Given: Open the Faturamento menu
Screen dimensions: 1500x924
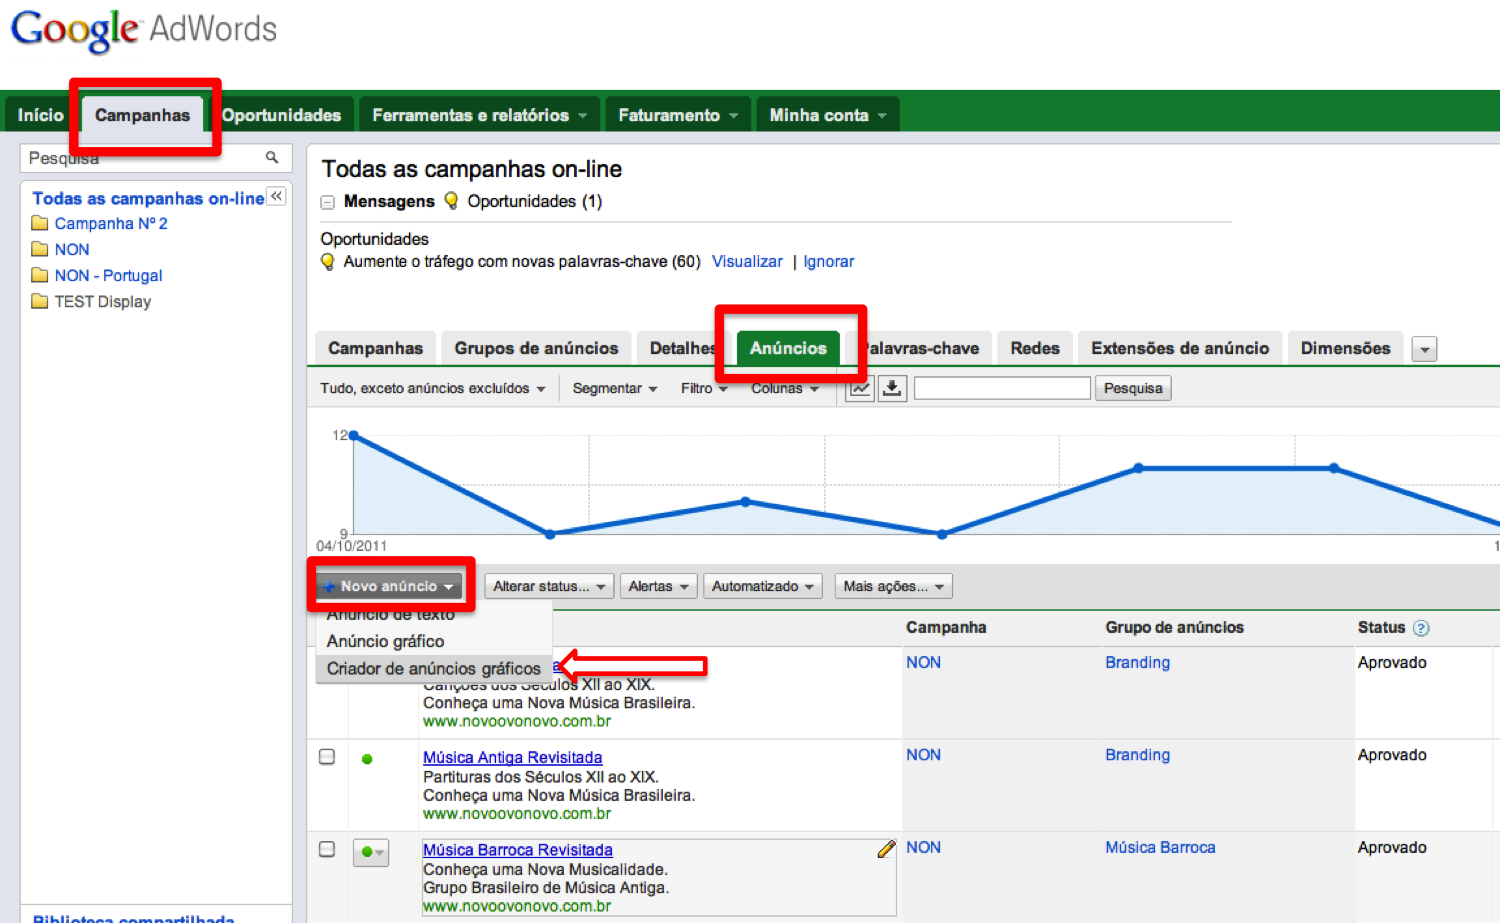Looking at the screenshot, I should pos(678,115).
